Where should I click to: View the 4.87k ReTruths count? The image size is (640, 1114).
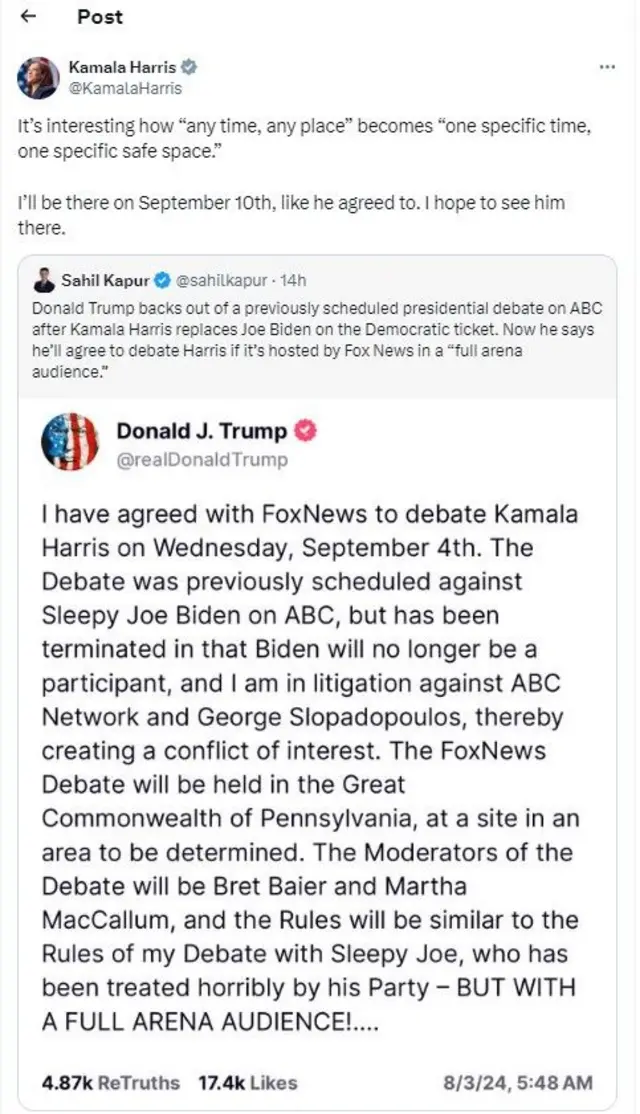pos(111,1082)
